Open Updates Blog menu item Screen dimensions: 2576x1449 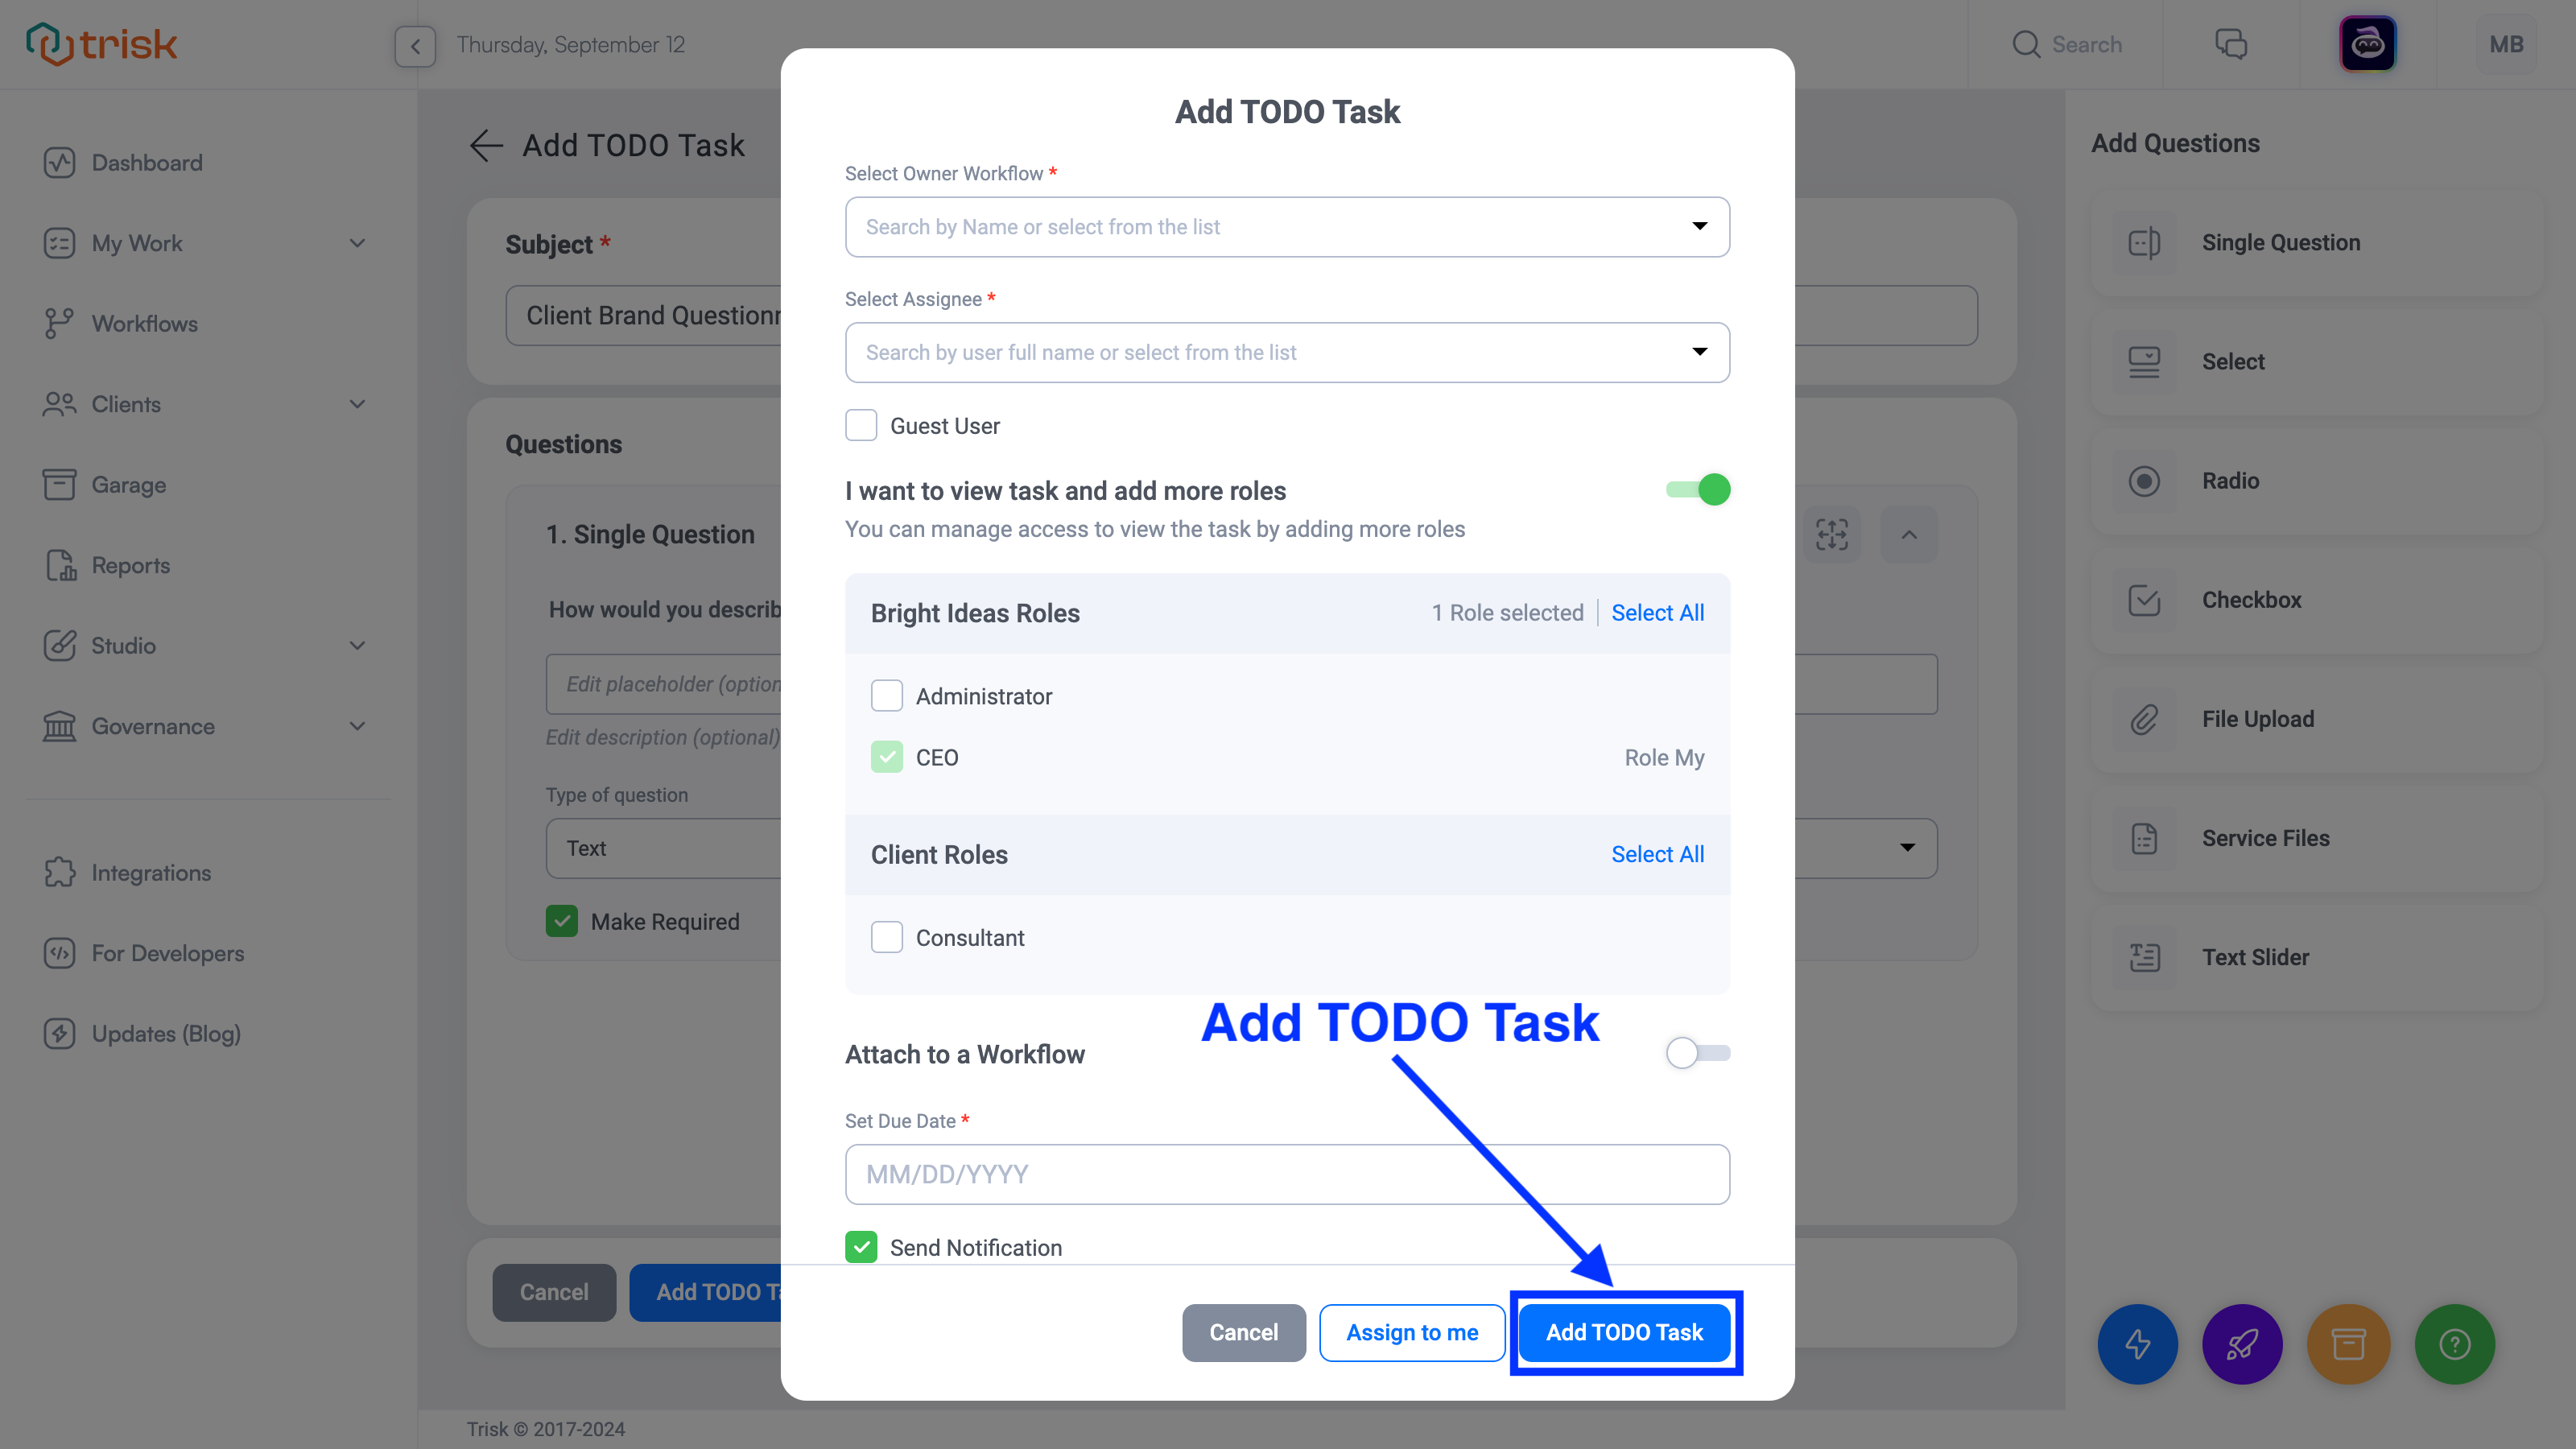coord(167,1034)
